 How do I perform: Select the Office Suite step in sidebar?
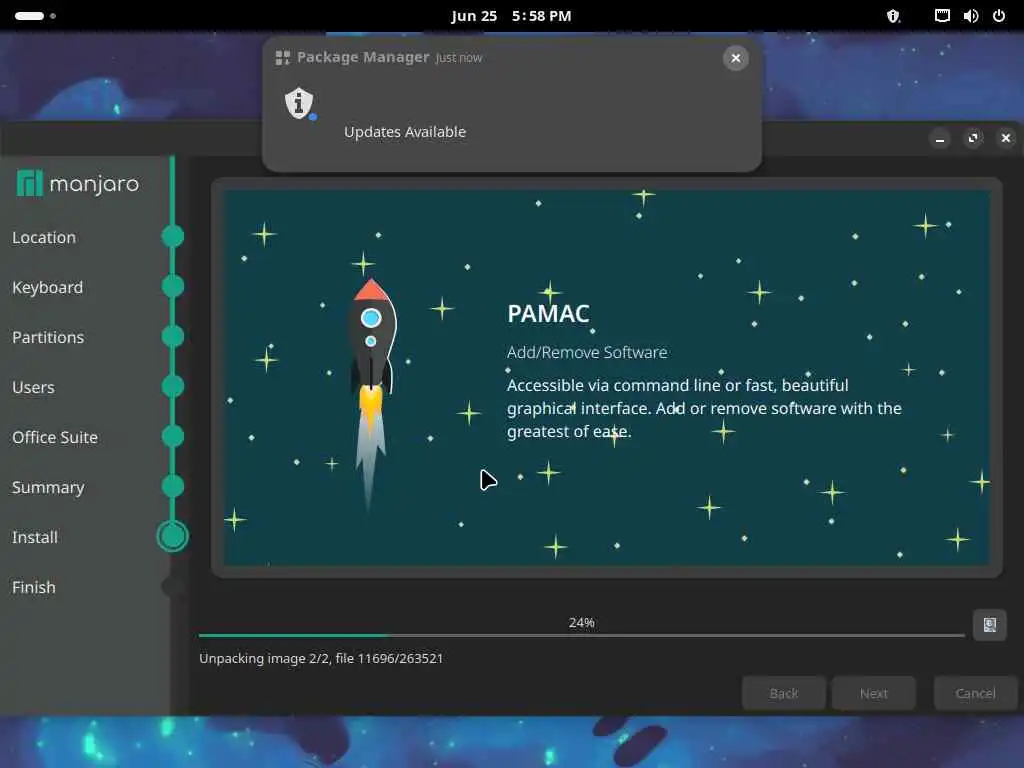(55, 438)
